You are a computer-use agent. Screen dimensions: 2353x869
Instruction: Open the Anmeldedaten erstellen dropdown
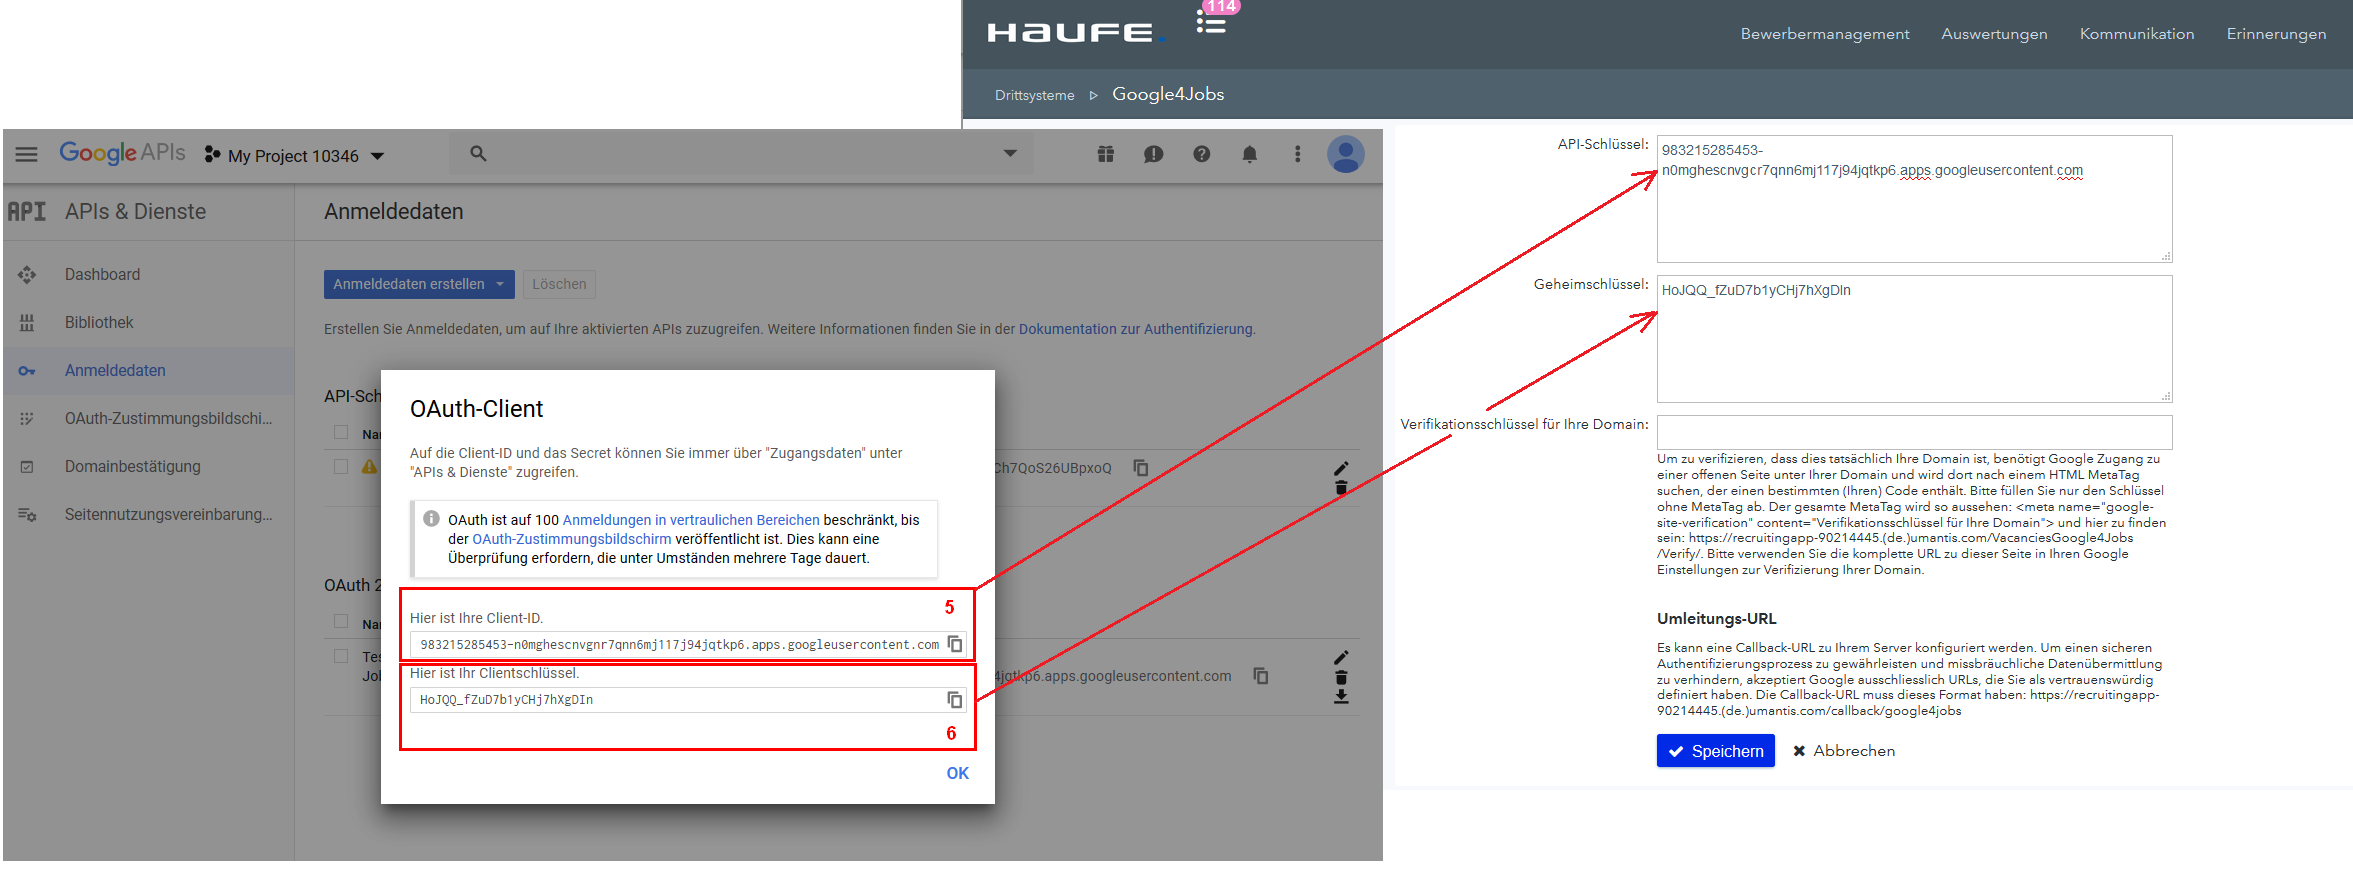(418, 284)
